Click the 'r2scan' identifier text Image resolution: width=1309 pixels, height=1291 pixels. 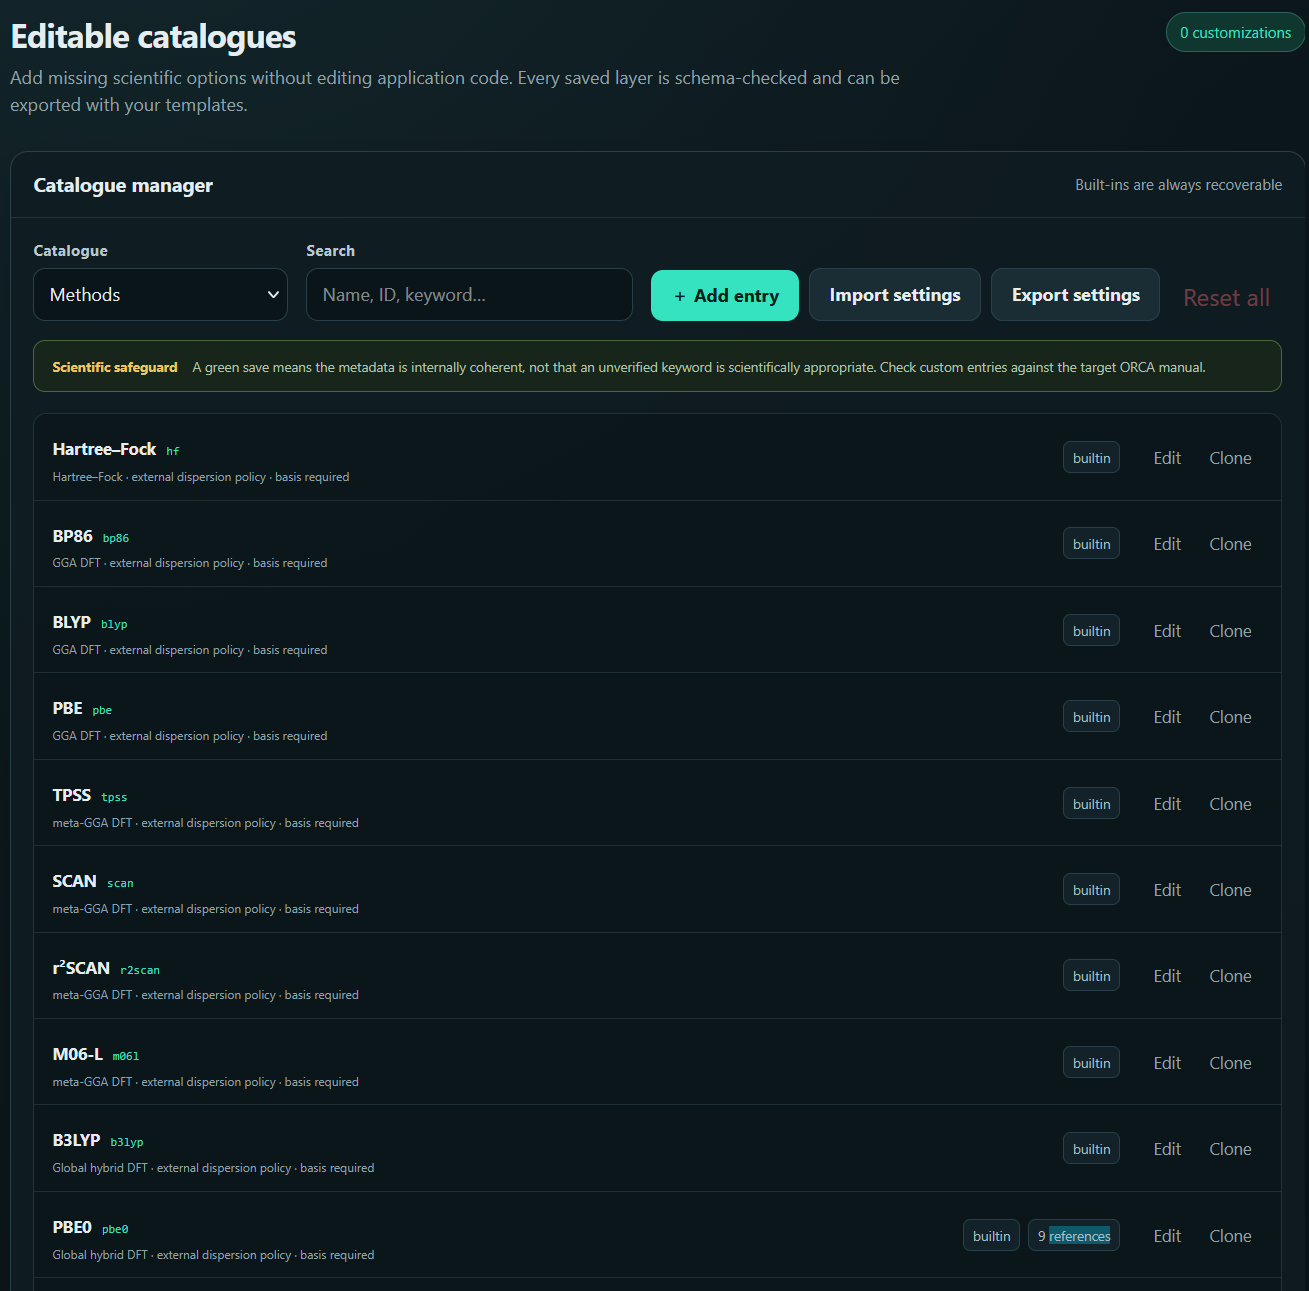pos(140,970)
